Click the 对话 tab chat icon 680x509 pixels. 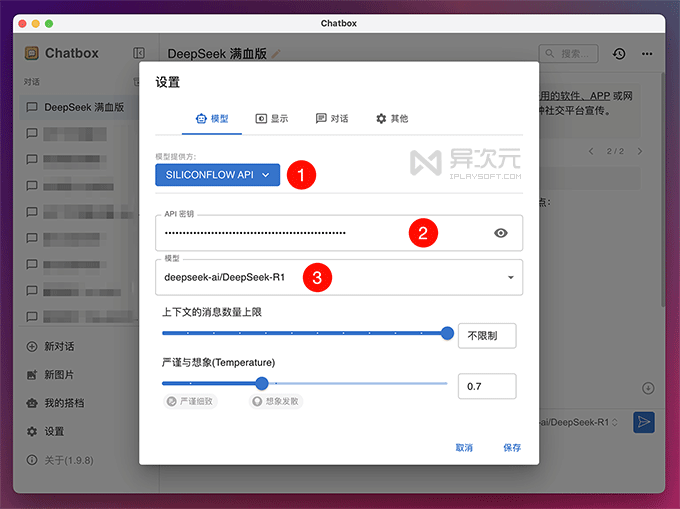point(321,118)
